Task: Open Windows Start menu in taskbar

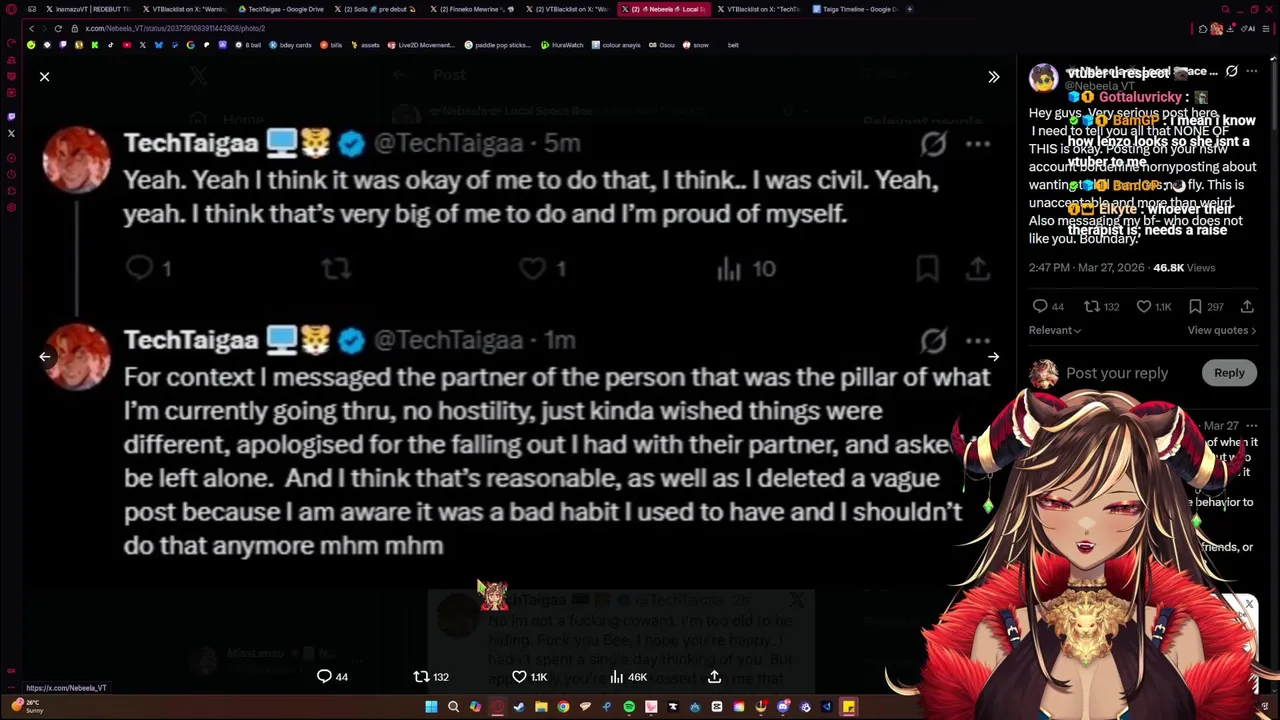Action: (x=431, y=707)
